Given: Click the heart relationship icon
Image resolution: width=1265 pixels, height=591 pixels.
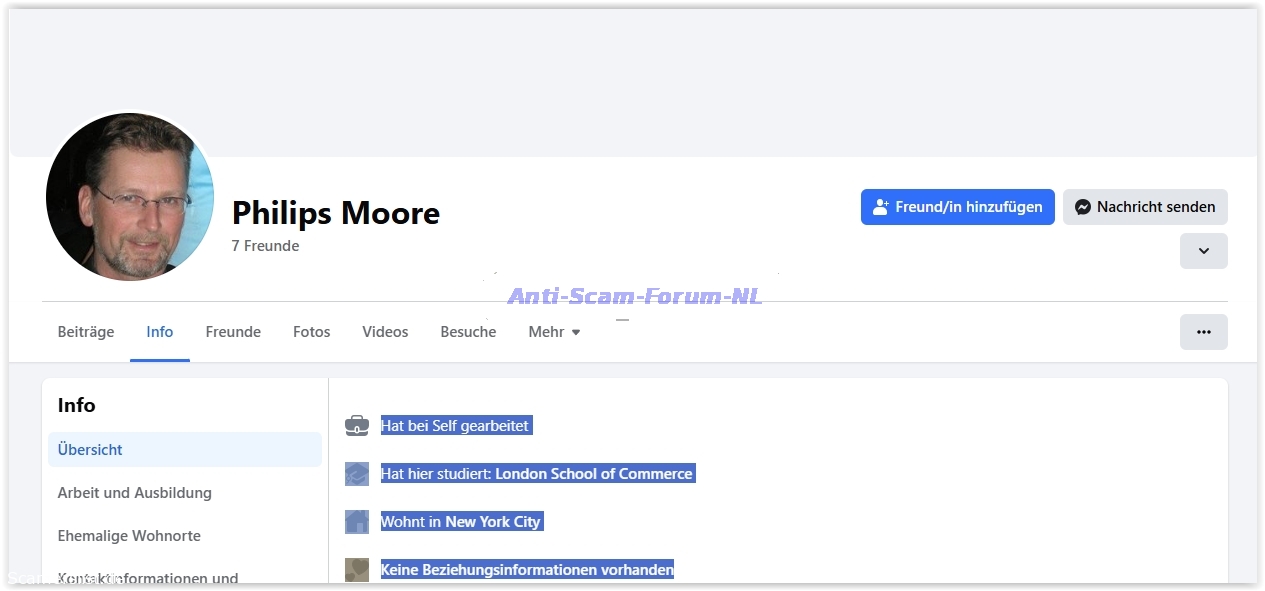Looking at the screenshot, I should pos(357,569).
